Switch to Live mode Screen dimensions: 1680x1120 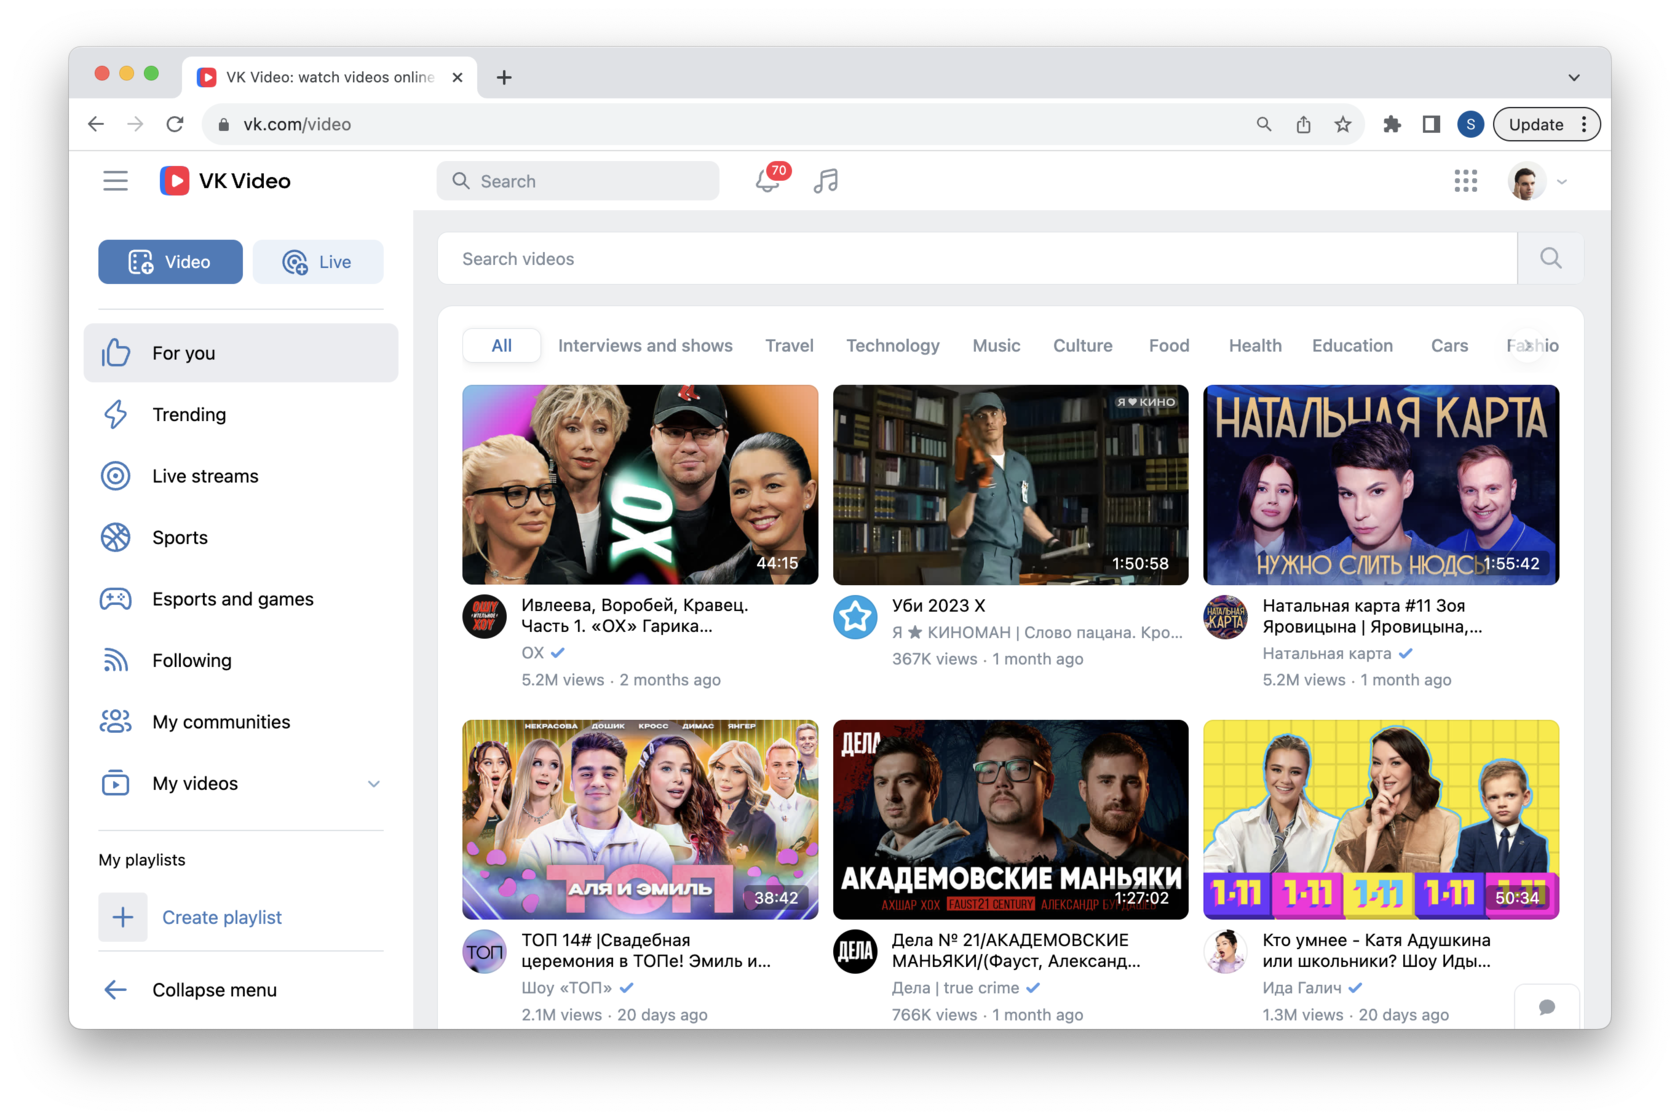(x=318, y=261)
